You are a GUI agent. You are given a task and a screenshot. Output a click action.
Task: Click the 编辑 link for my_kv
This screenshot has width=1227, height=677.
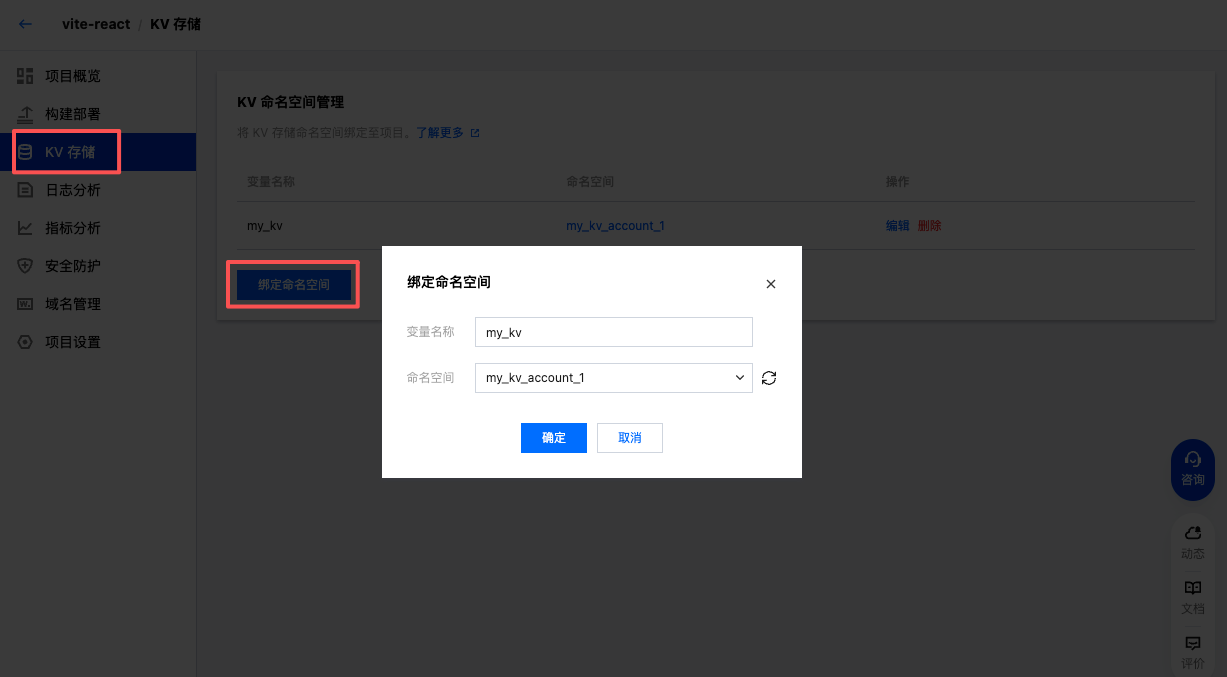897,226
